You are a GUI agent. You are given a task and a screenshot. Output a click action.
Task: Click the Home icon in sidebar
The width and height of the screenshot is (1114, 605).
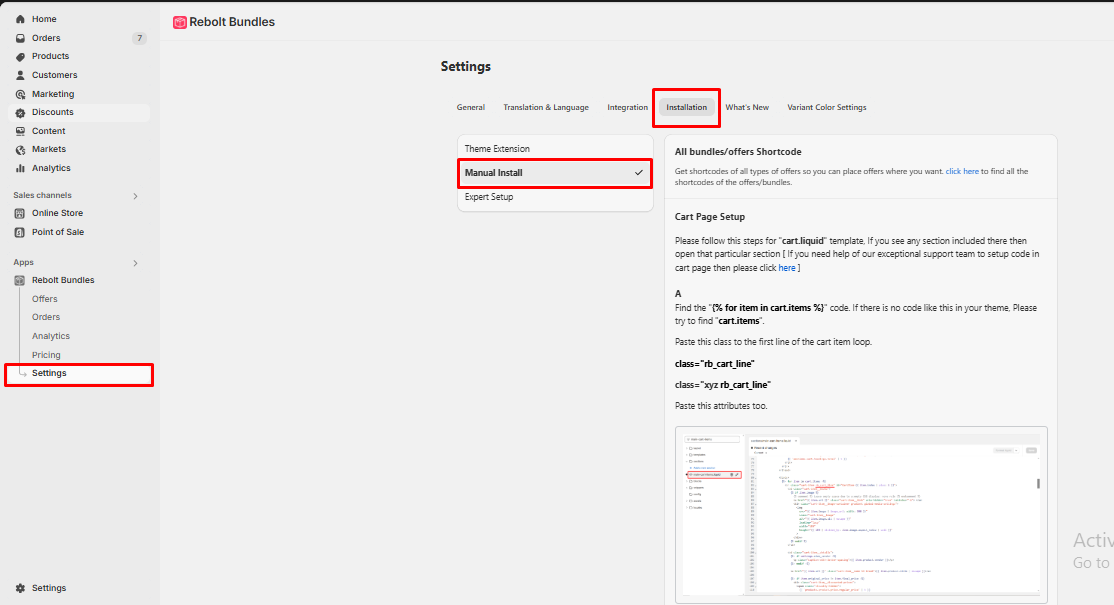pos(20,19)
